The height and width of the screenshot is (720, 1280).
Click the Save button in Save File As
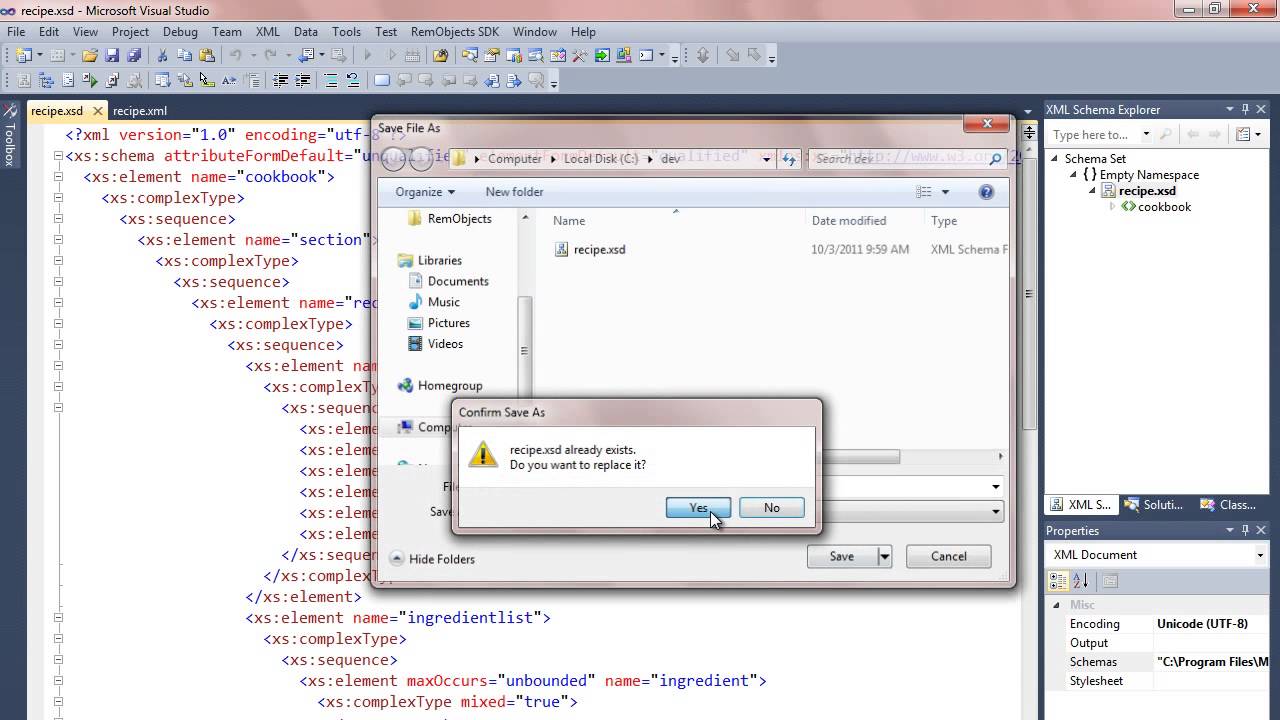pos(842,556)
